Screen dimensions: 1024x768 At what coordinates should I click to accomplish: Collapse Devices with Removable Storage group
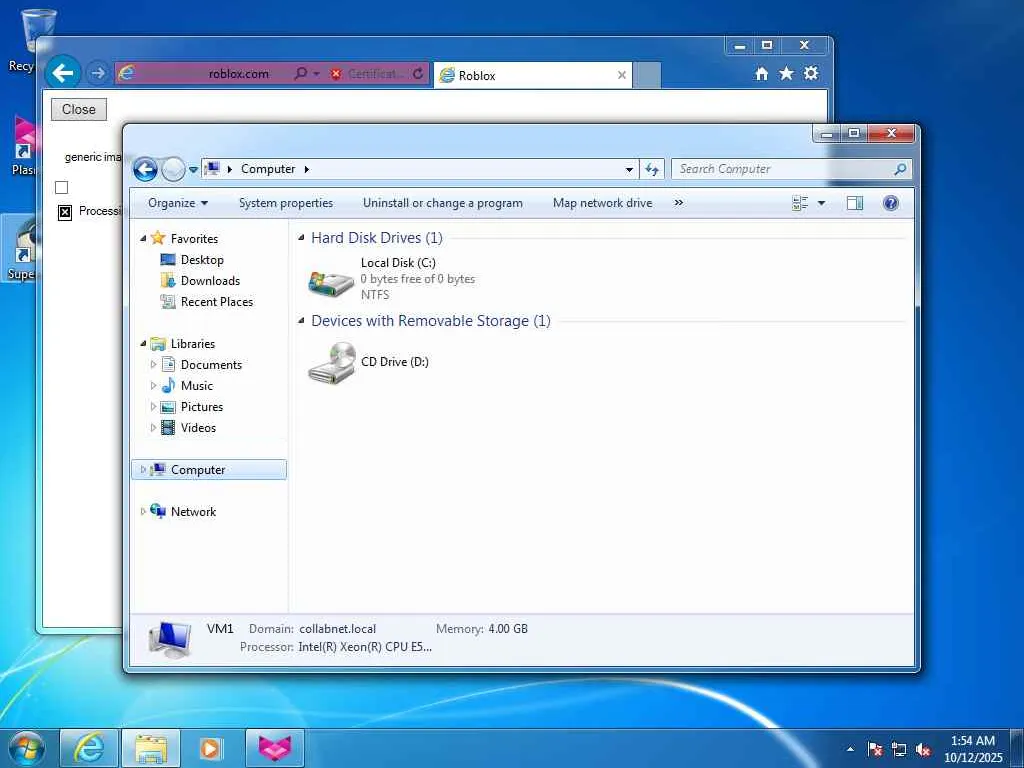(301, 321)
